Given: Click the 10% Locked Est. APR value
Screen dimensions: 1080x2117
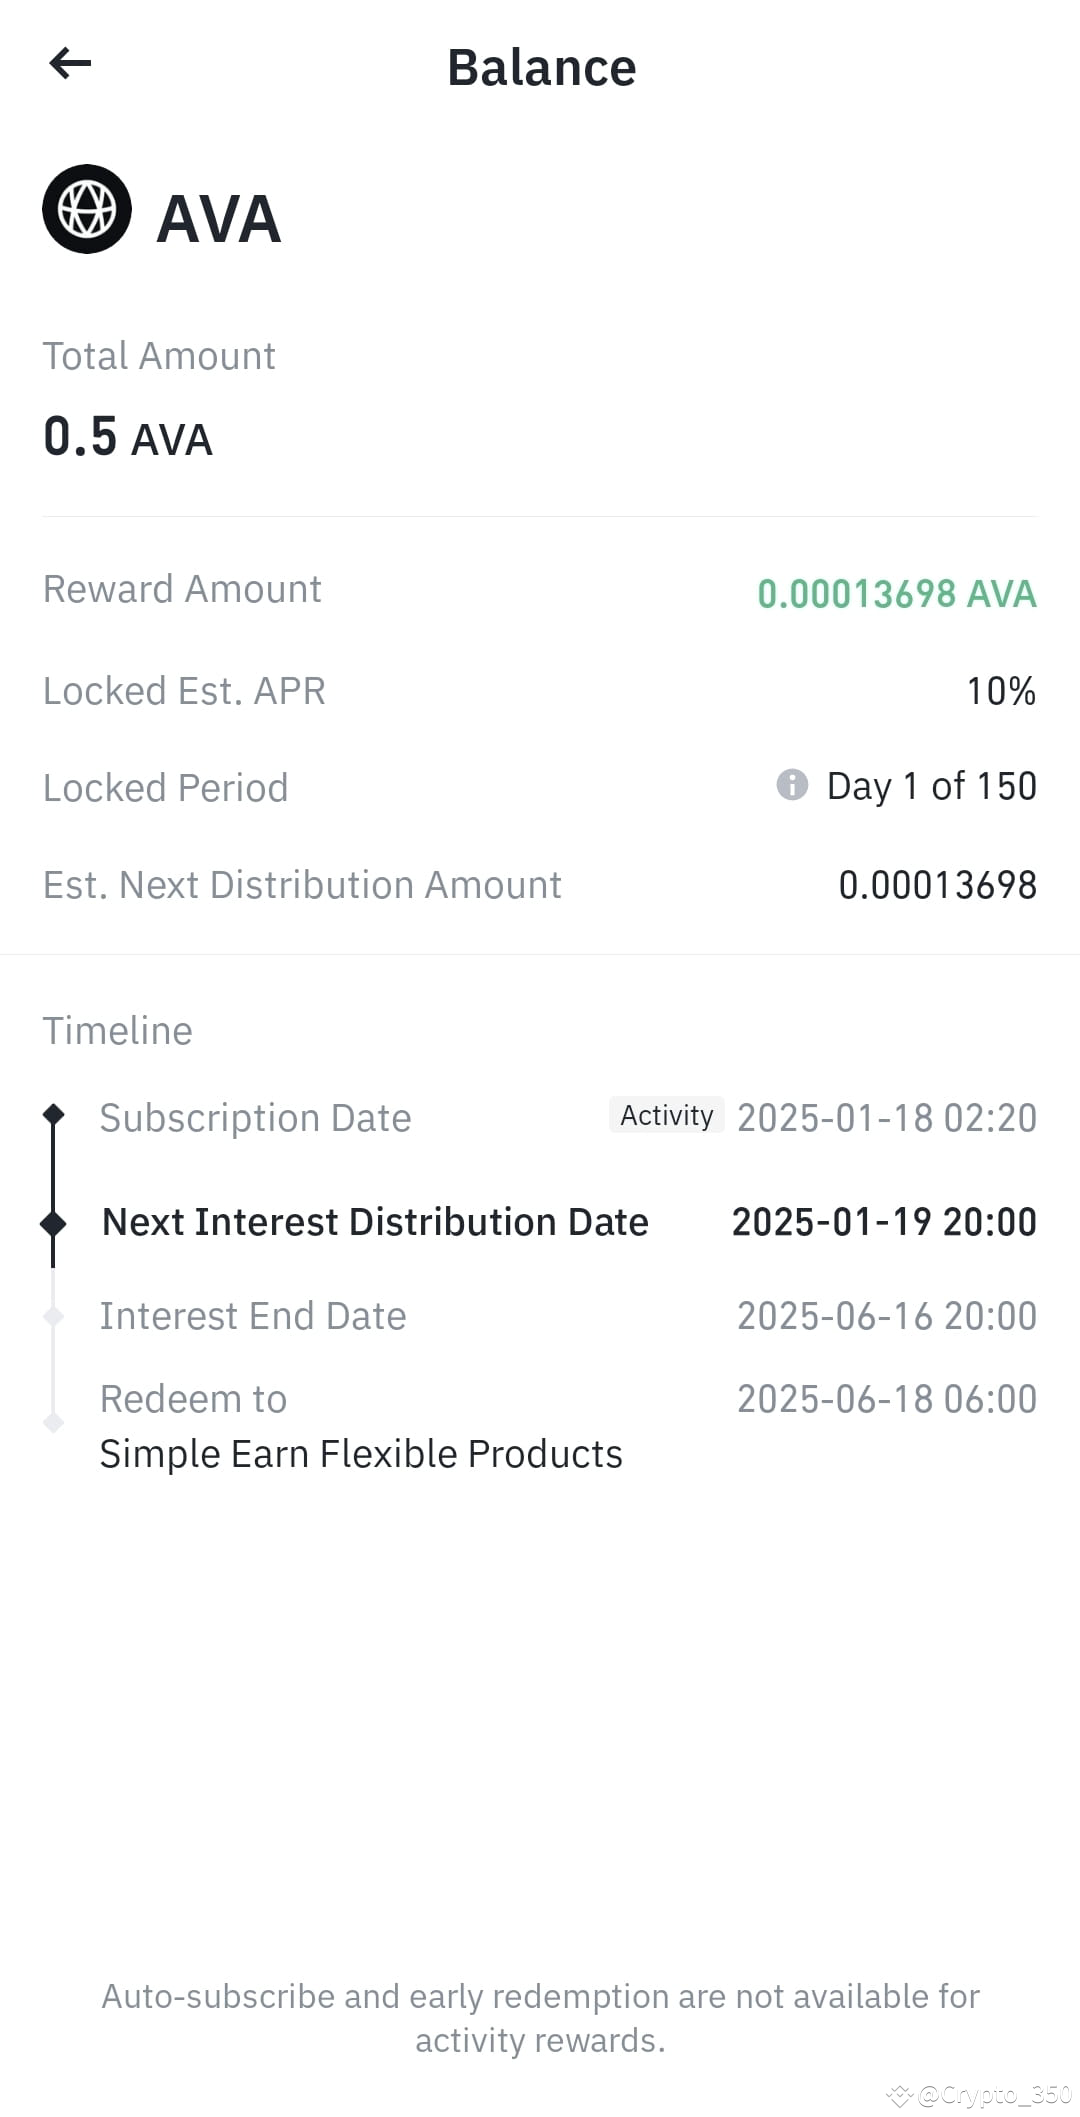Looking at the screenshot, I should tap(1001, 691).
